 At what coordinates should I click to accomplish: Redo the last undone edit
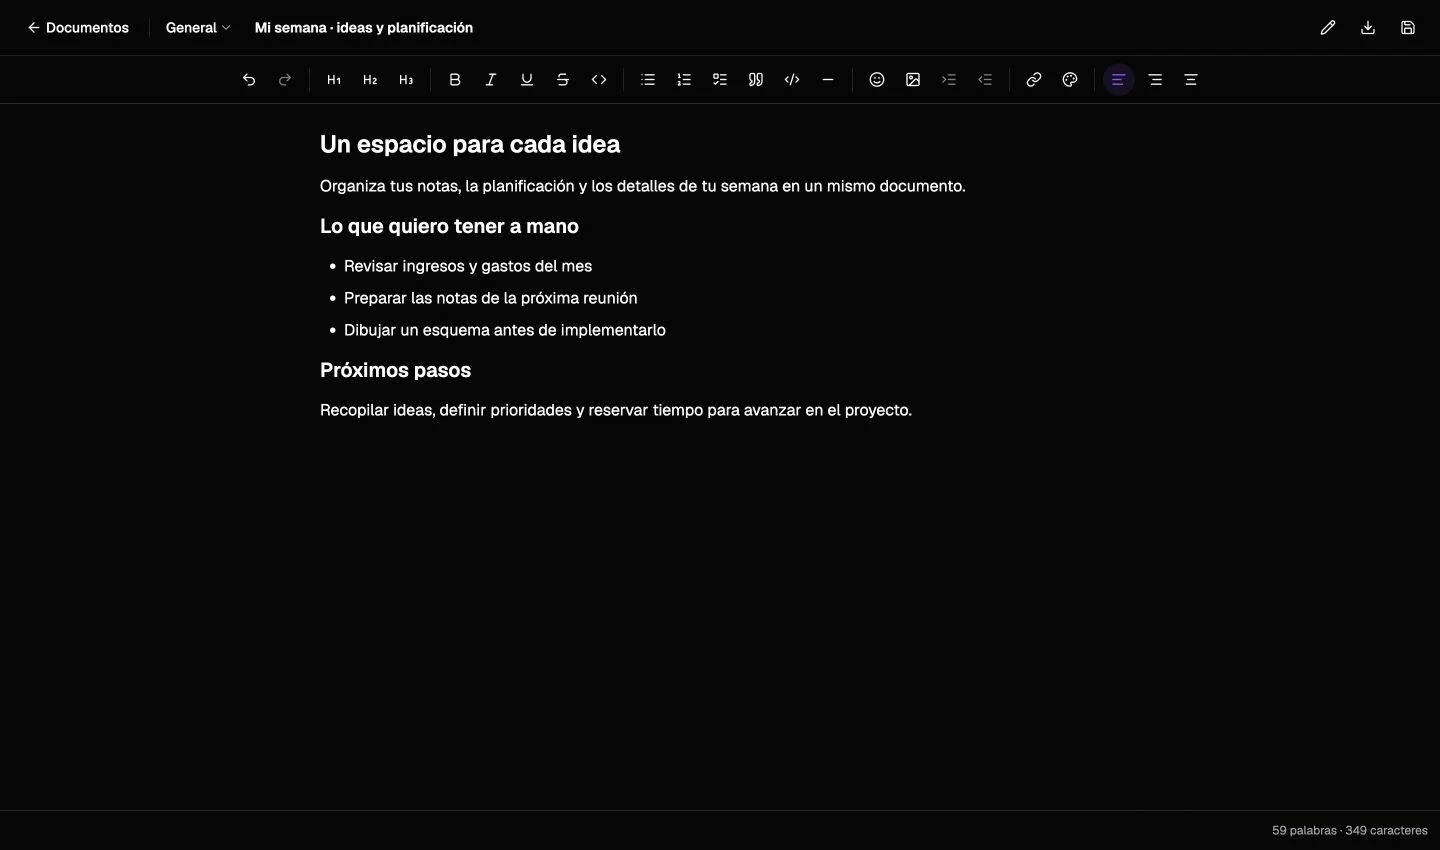click(285, 80)
